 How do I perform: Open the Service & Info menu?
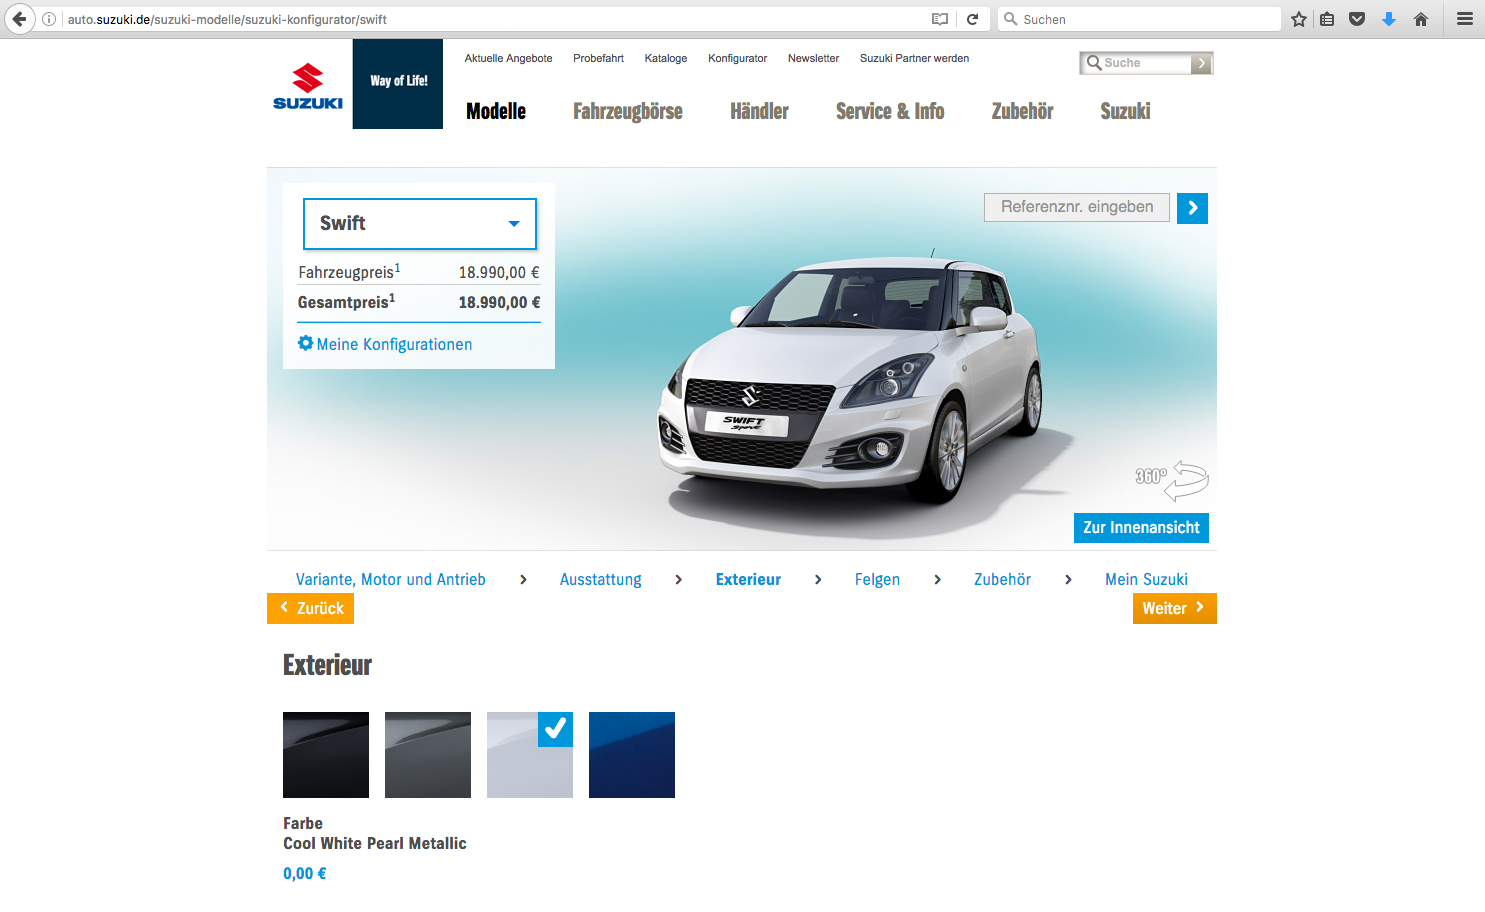coord(890,111)
